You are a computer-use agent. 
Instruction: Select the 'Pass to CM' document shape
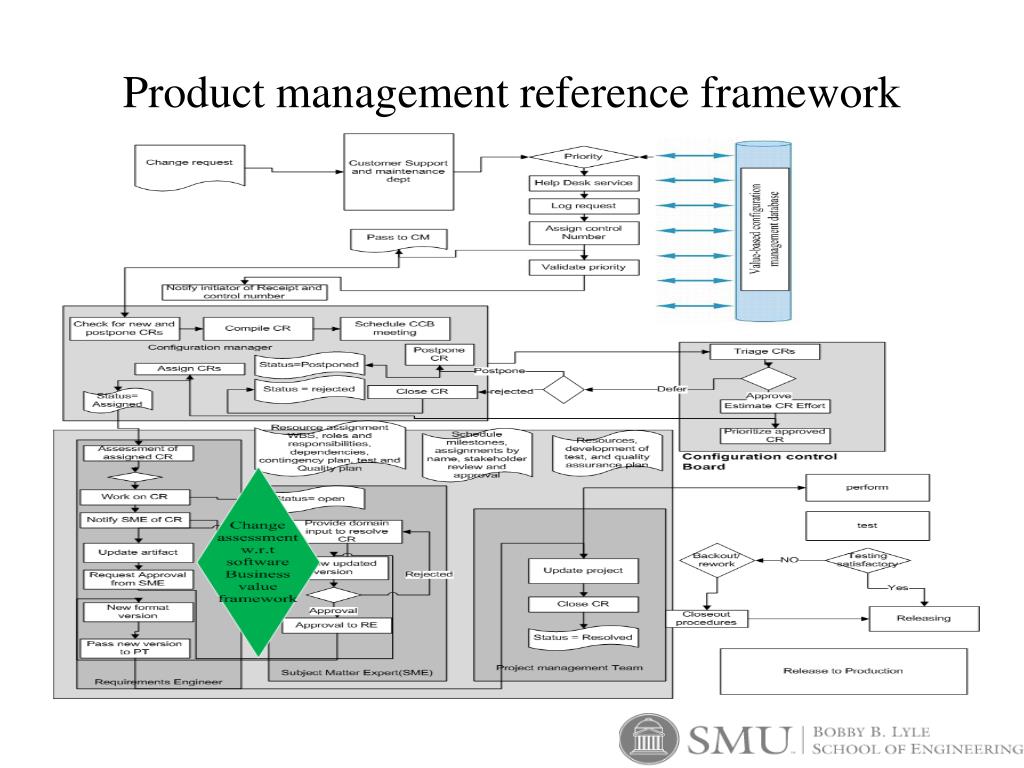point(398,239)
